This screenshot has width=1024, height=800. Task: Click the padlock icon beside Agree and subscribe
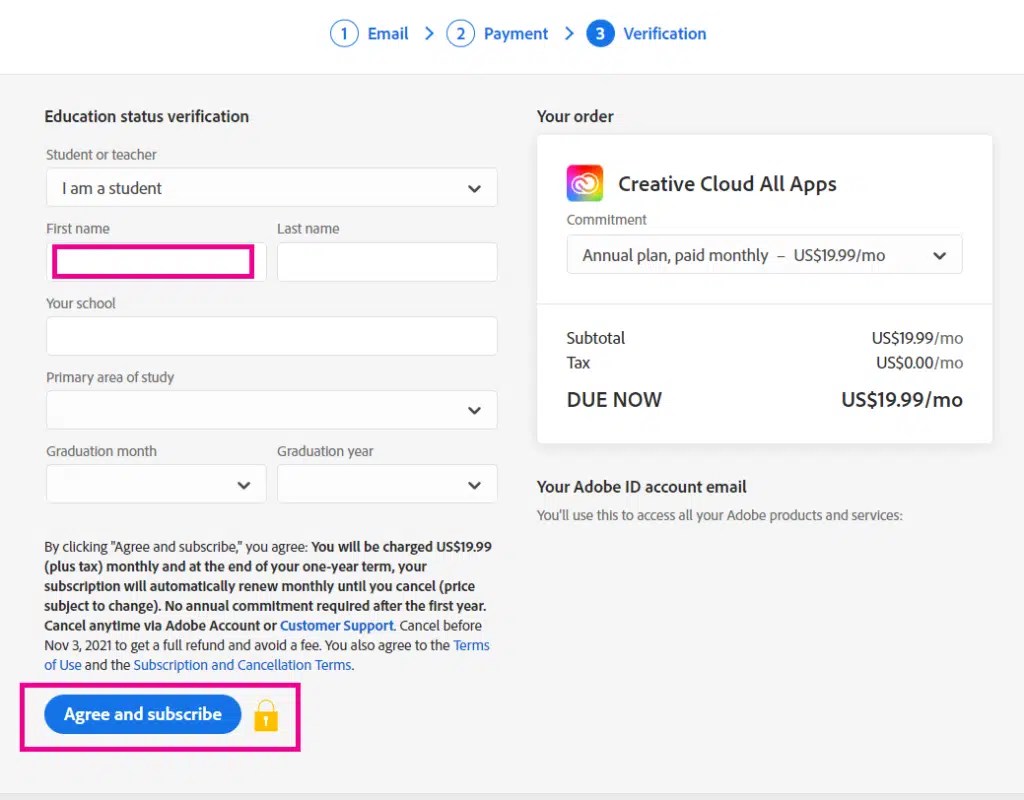pyautogui.click(x=265, y=715)
